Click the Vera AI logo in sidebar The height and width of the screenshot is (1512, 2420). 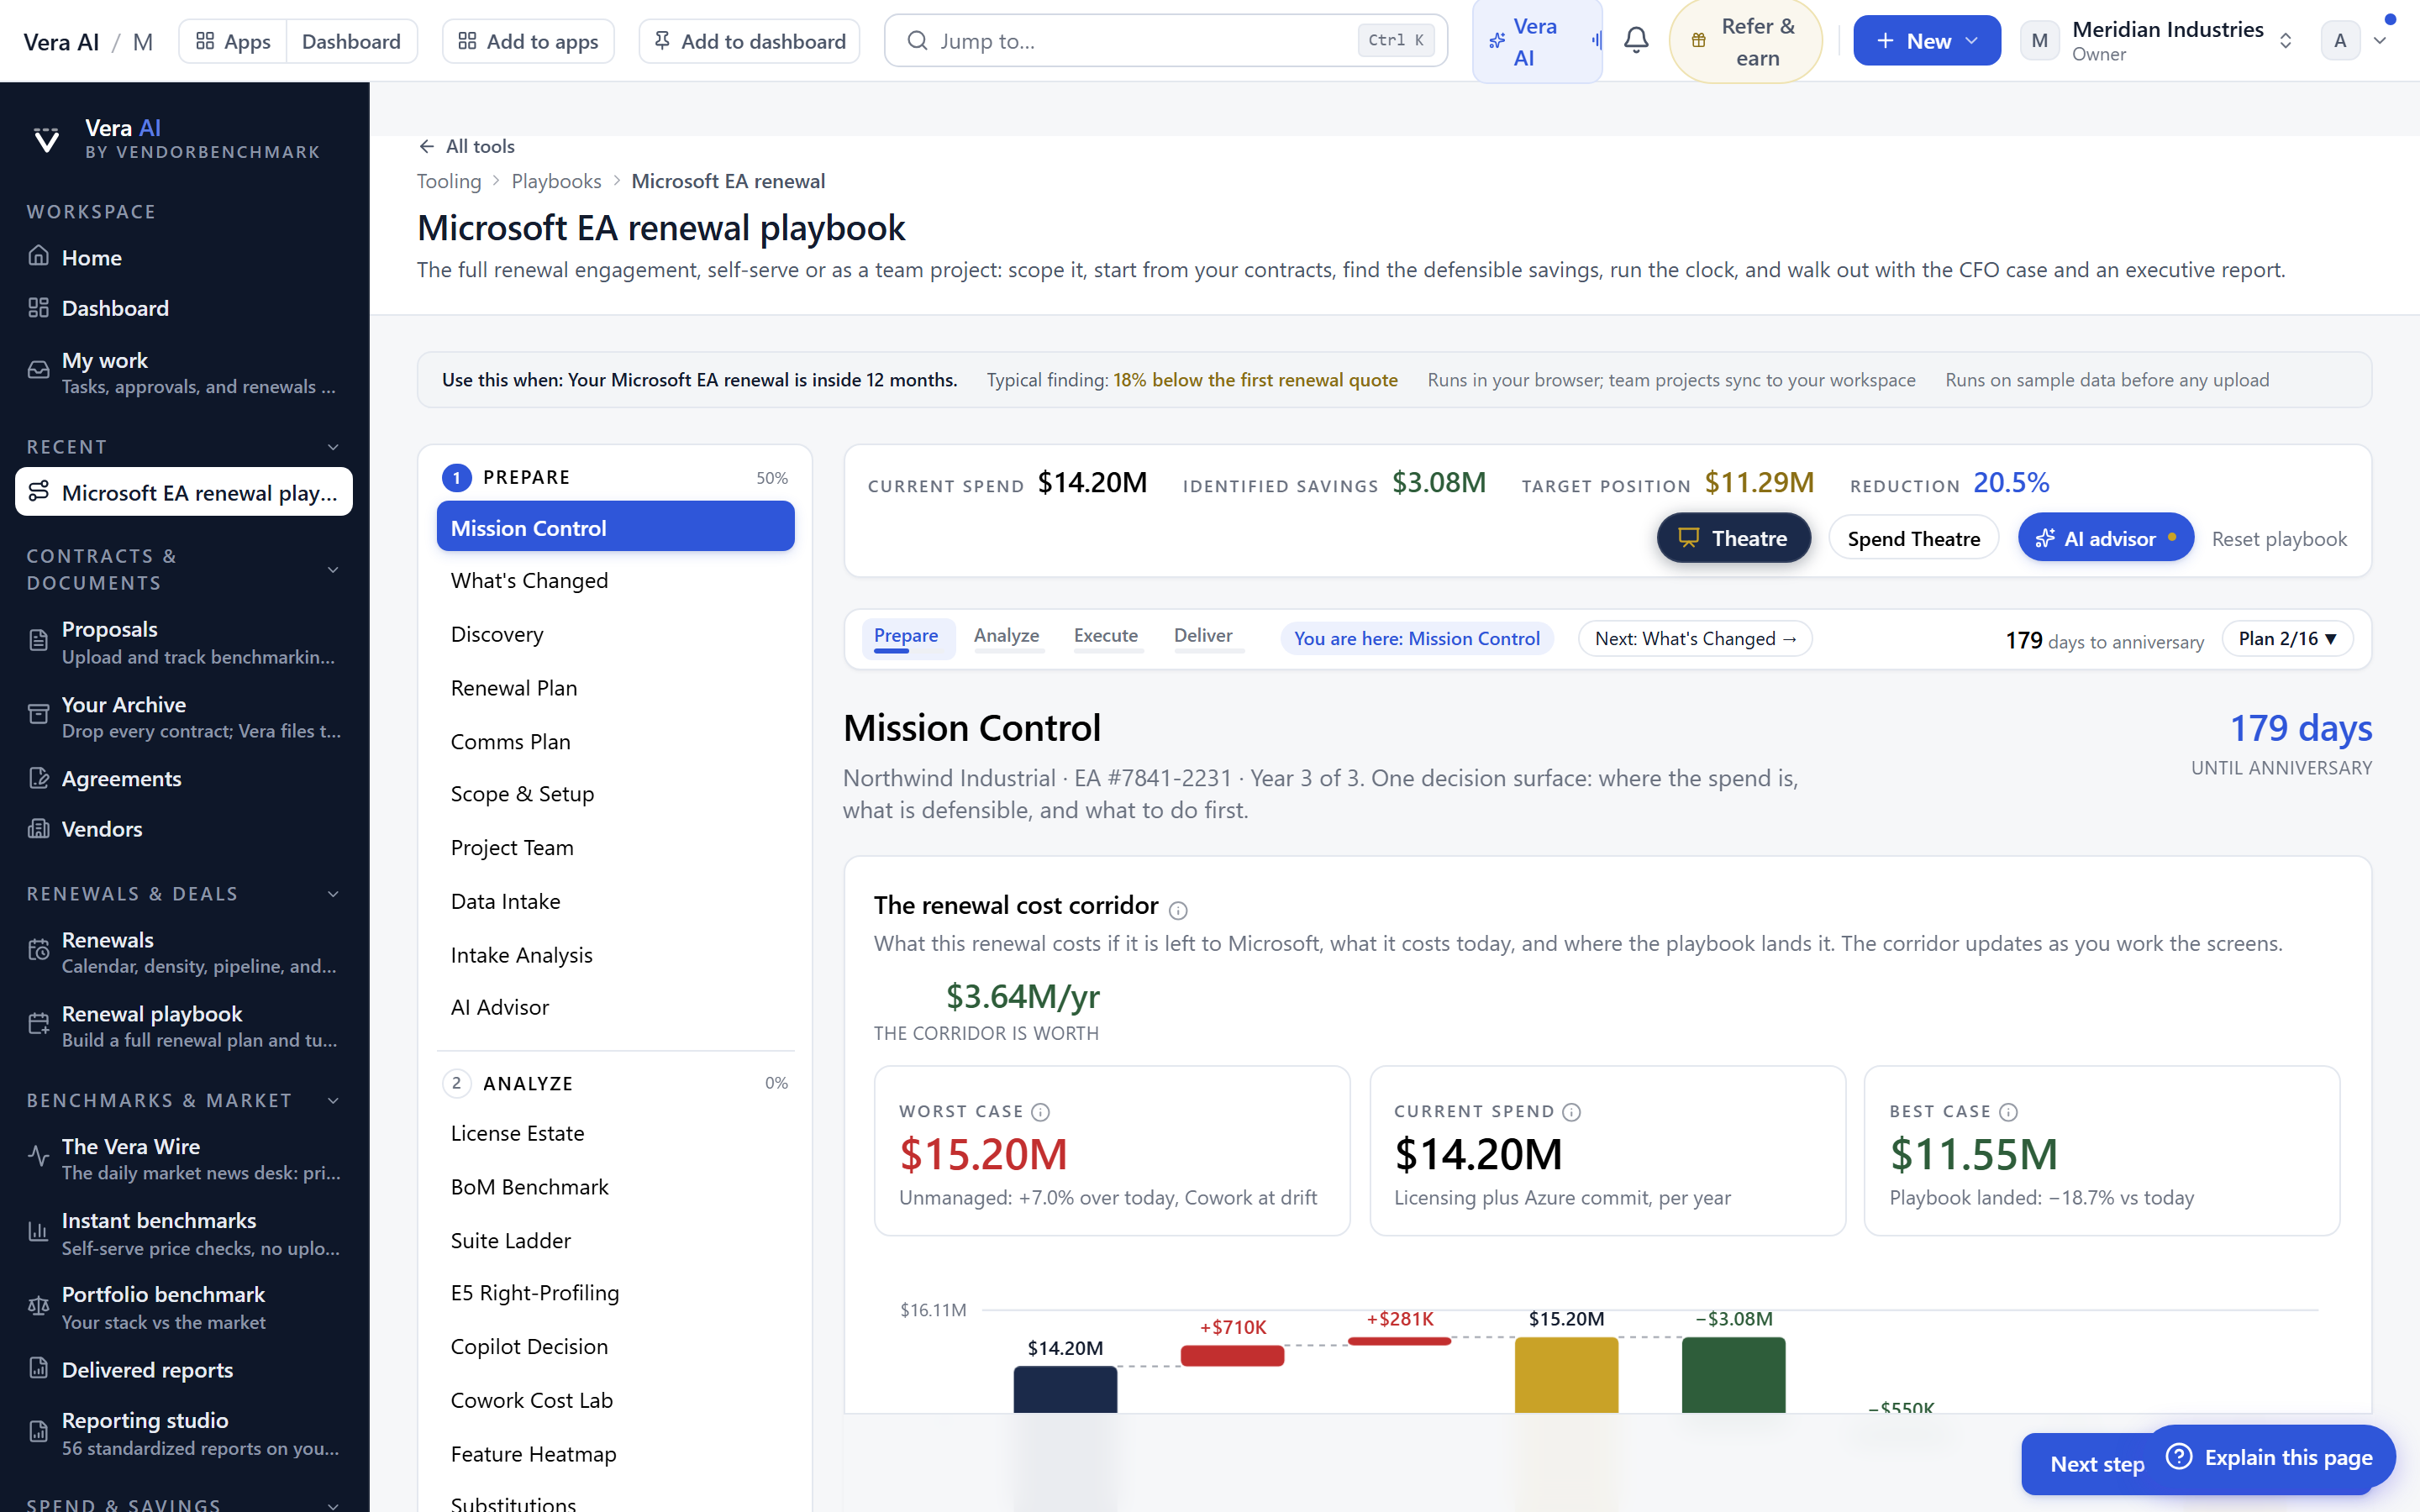pyautogui.click(x=46, y=139)
